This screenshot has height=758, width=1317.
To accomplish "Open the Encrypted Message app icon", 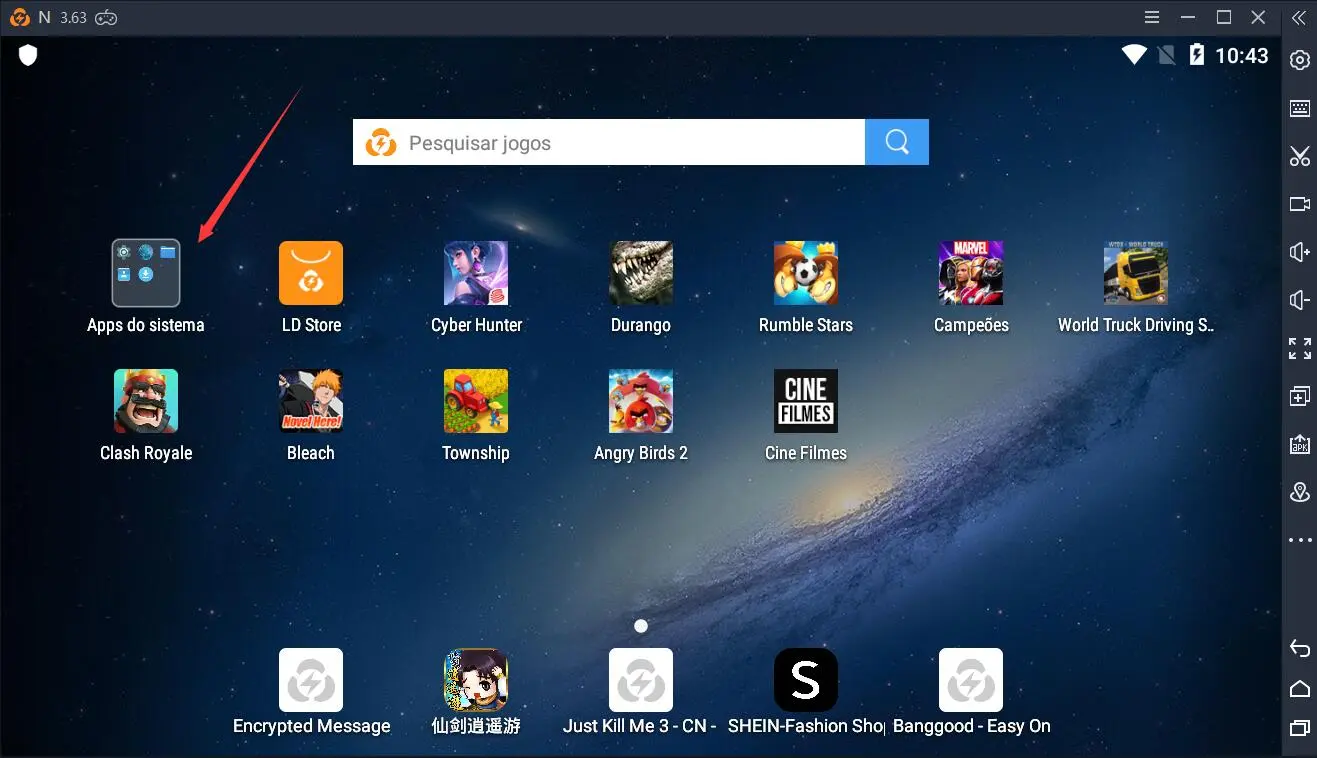I will (x=311, y=680).
